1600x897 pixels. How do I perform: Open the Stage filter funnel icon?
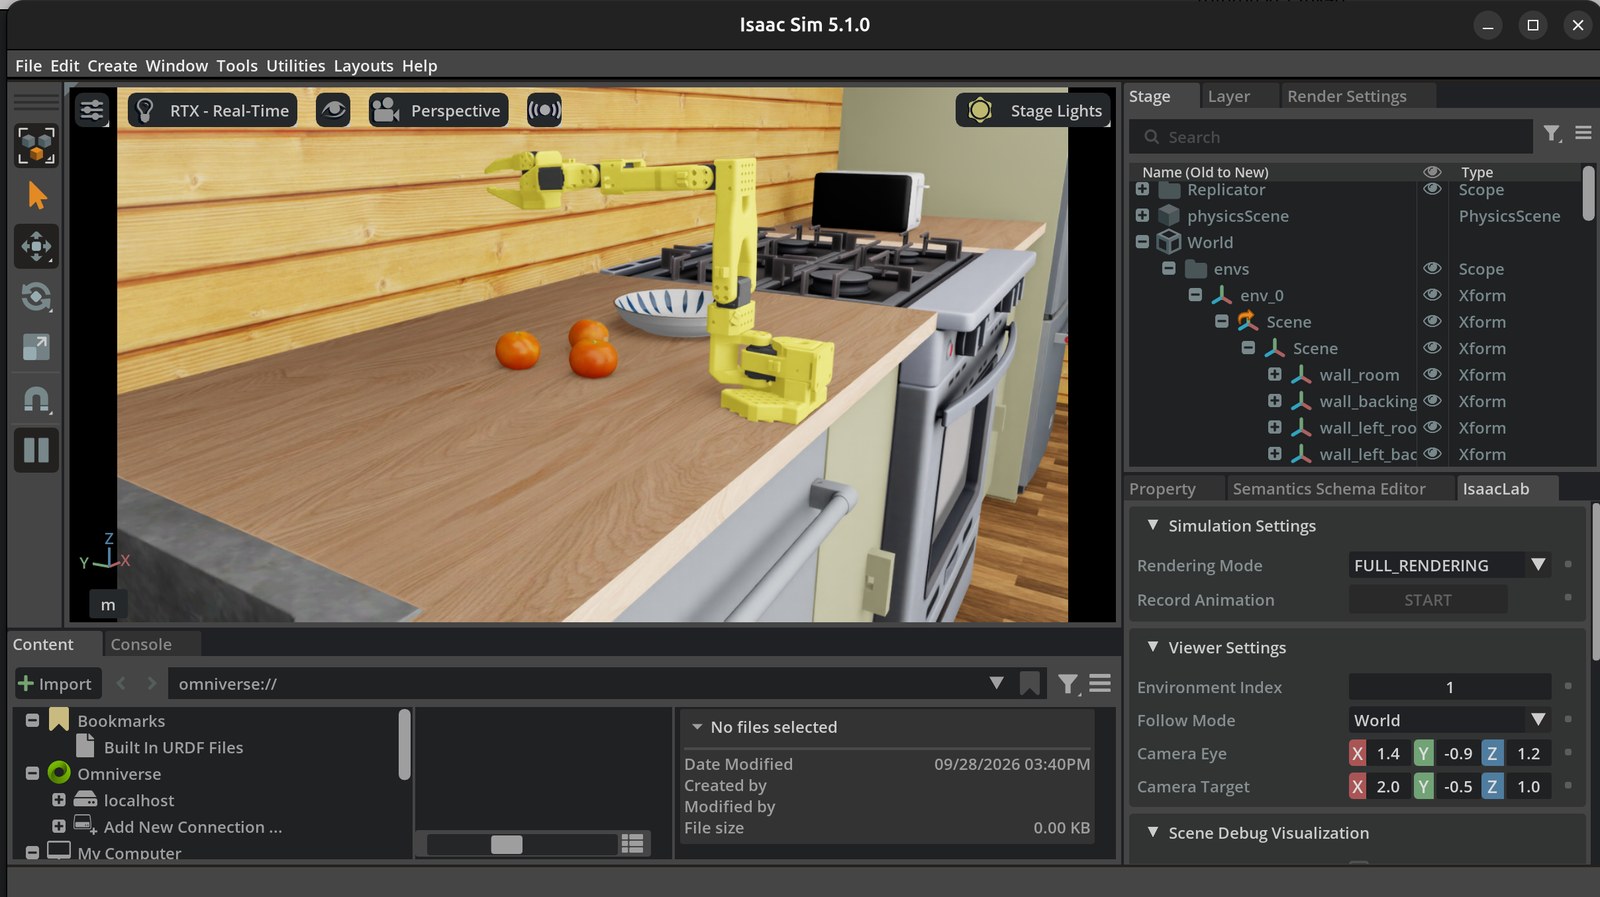1552,133
